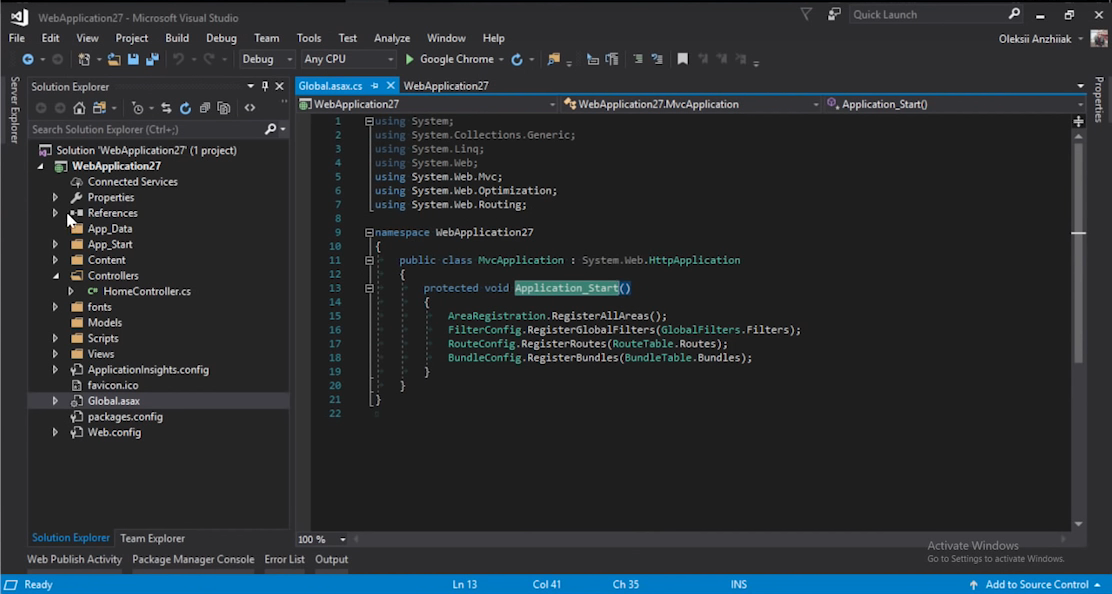
Task: Click the Home icon in Solution Explorer
Action: pos(79,108)
